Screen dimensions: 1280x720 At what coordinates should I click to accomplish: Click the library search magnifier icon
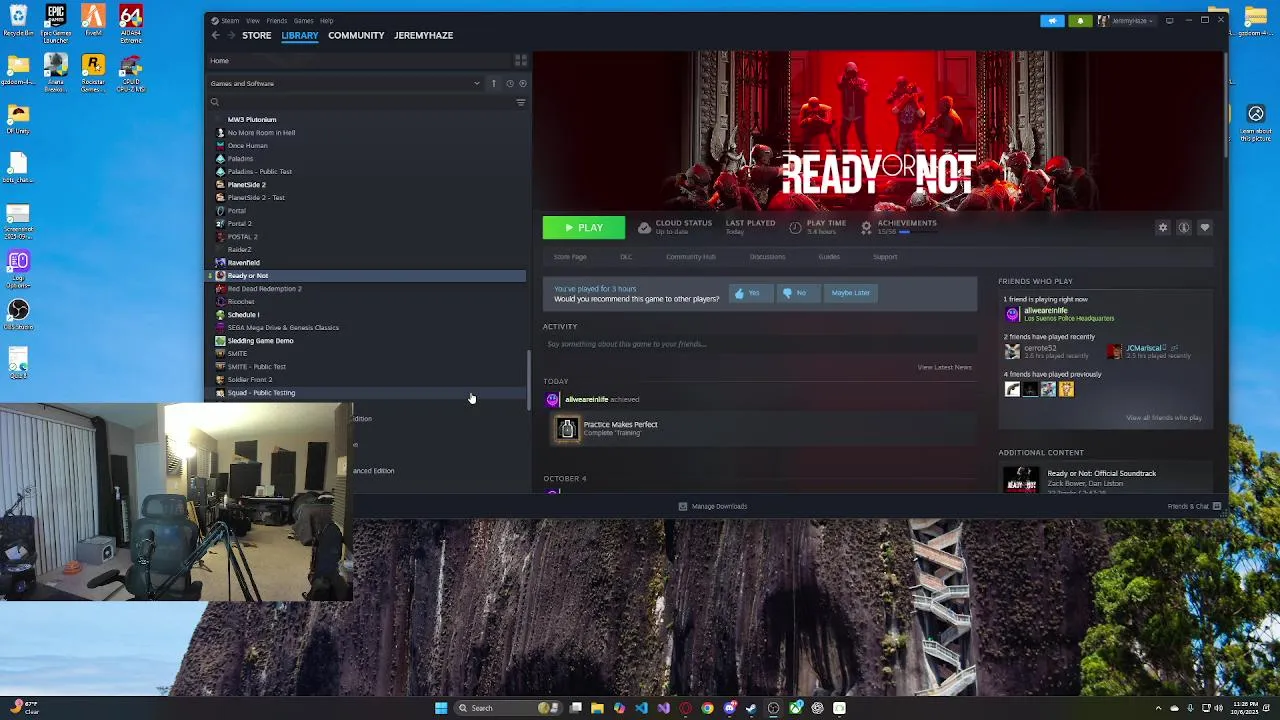(x=215, y=102)
